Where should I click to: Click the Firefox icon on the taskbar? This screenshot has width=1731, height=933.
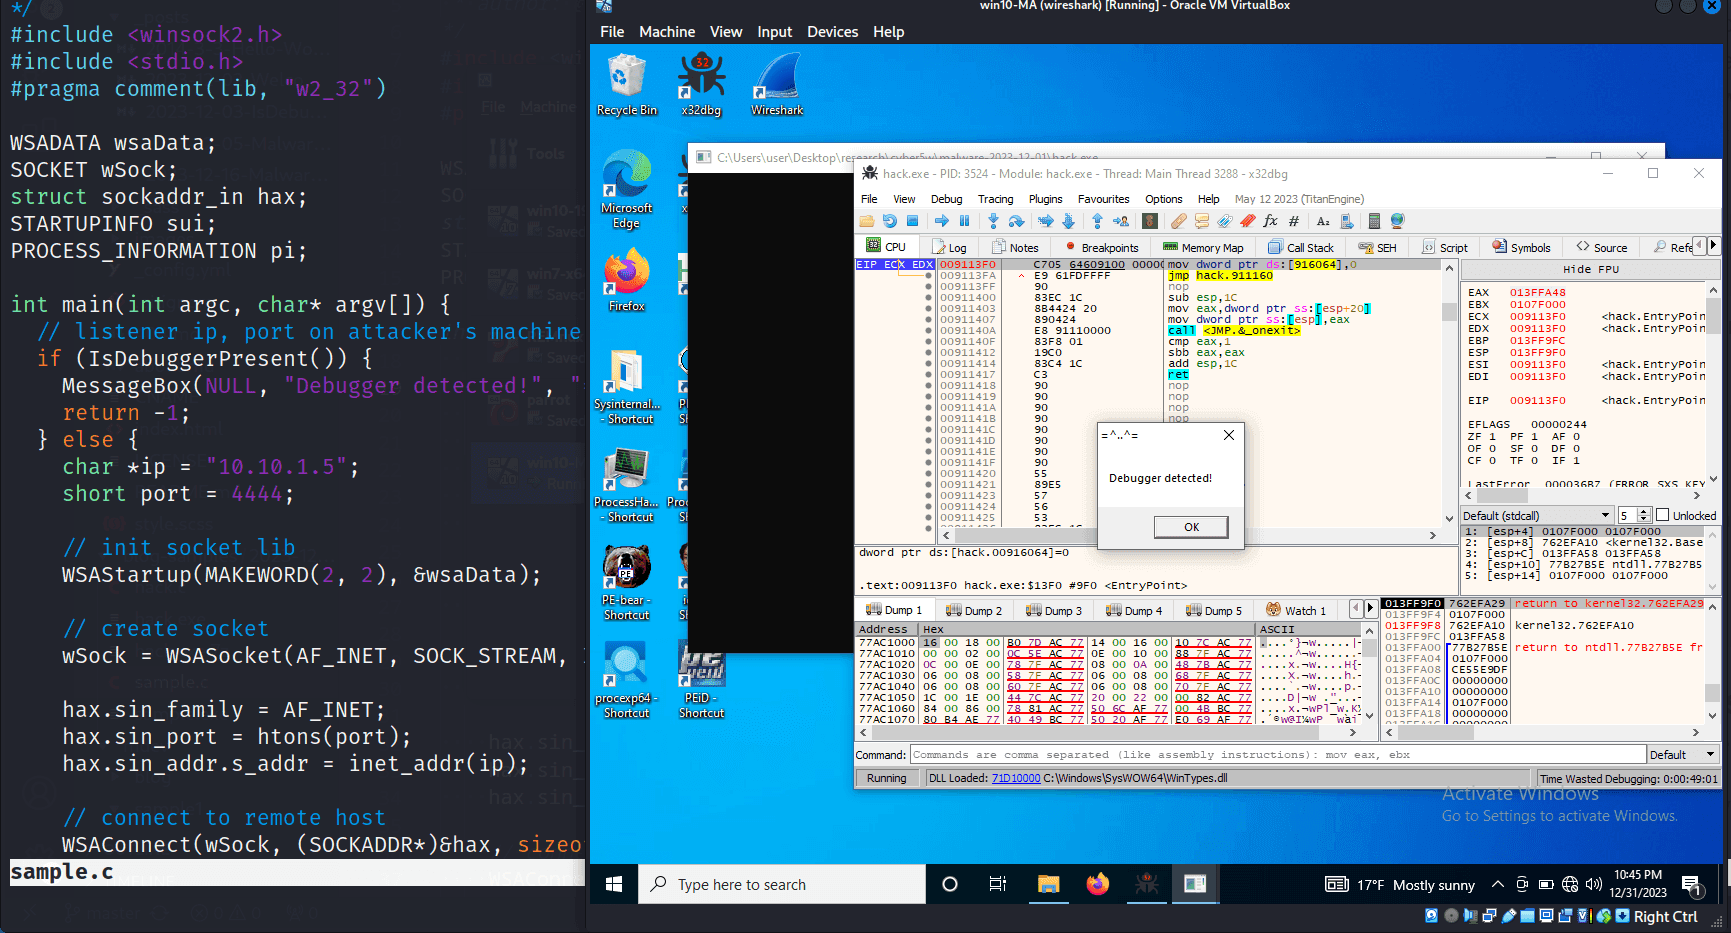(x=1098, y=884)
